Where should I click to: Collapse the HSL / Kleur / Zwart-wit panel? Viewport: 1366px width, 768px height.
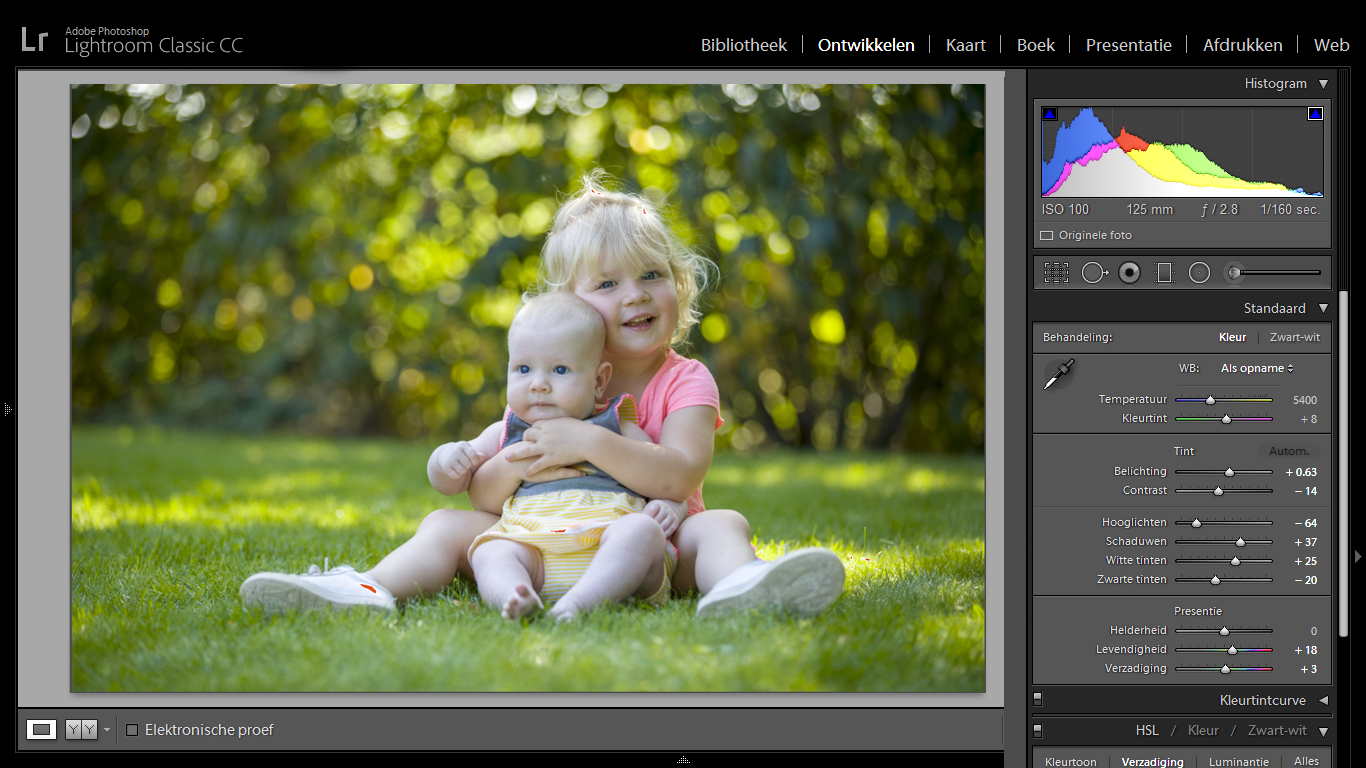point(1324,731)
